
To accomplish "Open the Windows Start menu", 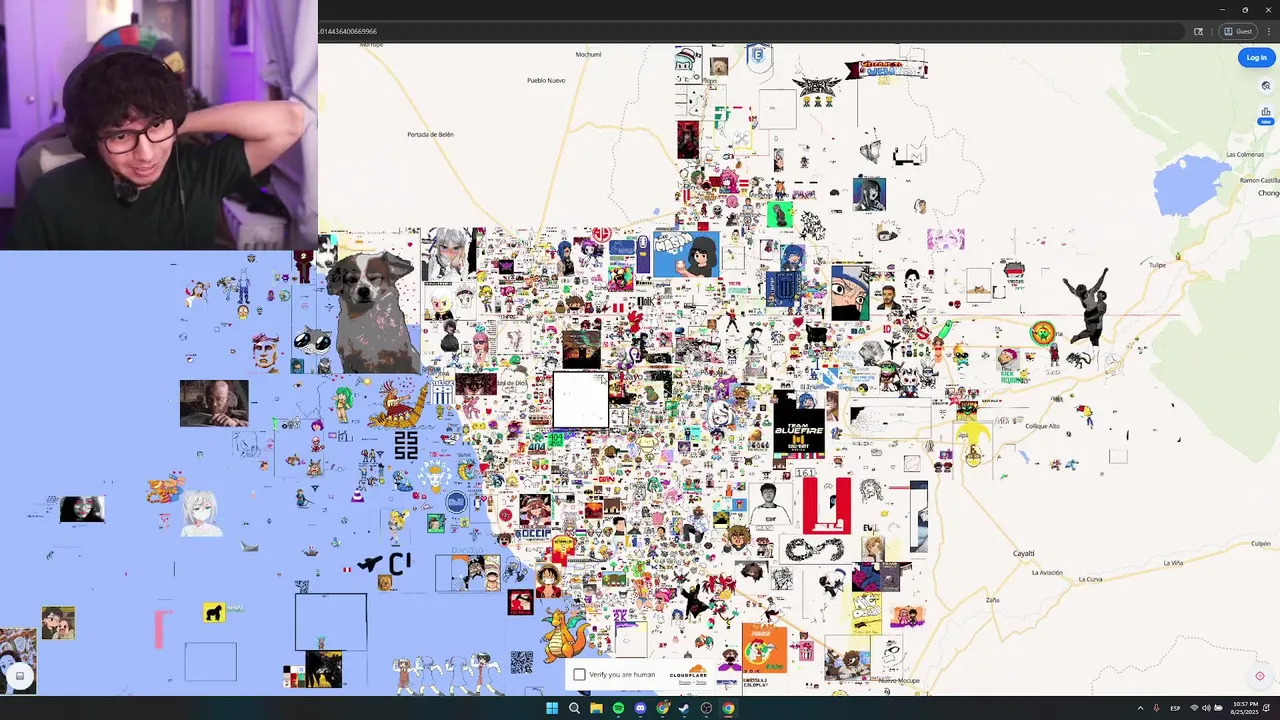I will [551, 708].
